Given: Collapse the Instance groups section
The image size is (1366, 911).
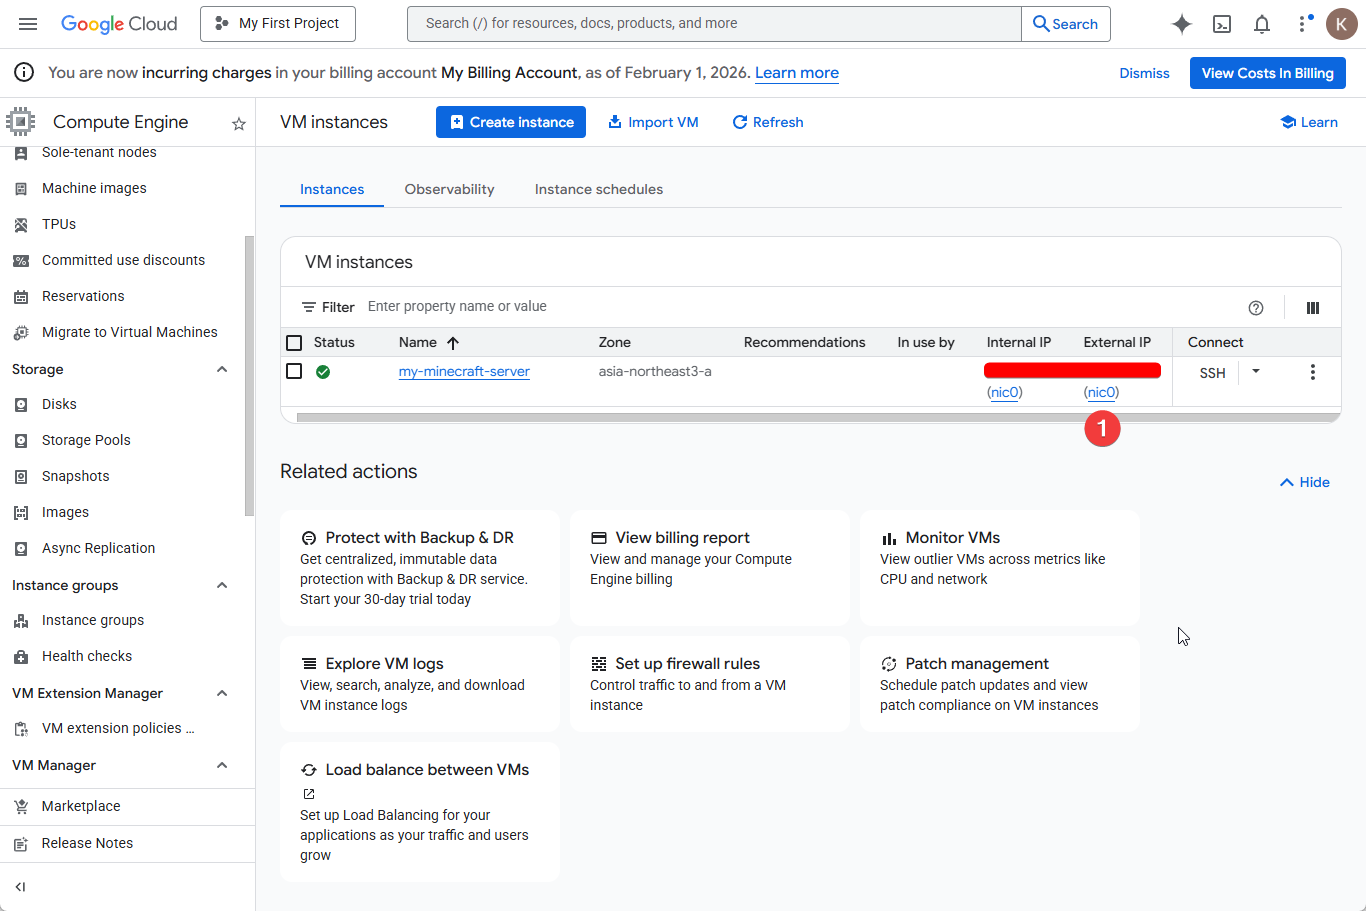Looking at the screenshot, I should tap(222, 585).
